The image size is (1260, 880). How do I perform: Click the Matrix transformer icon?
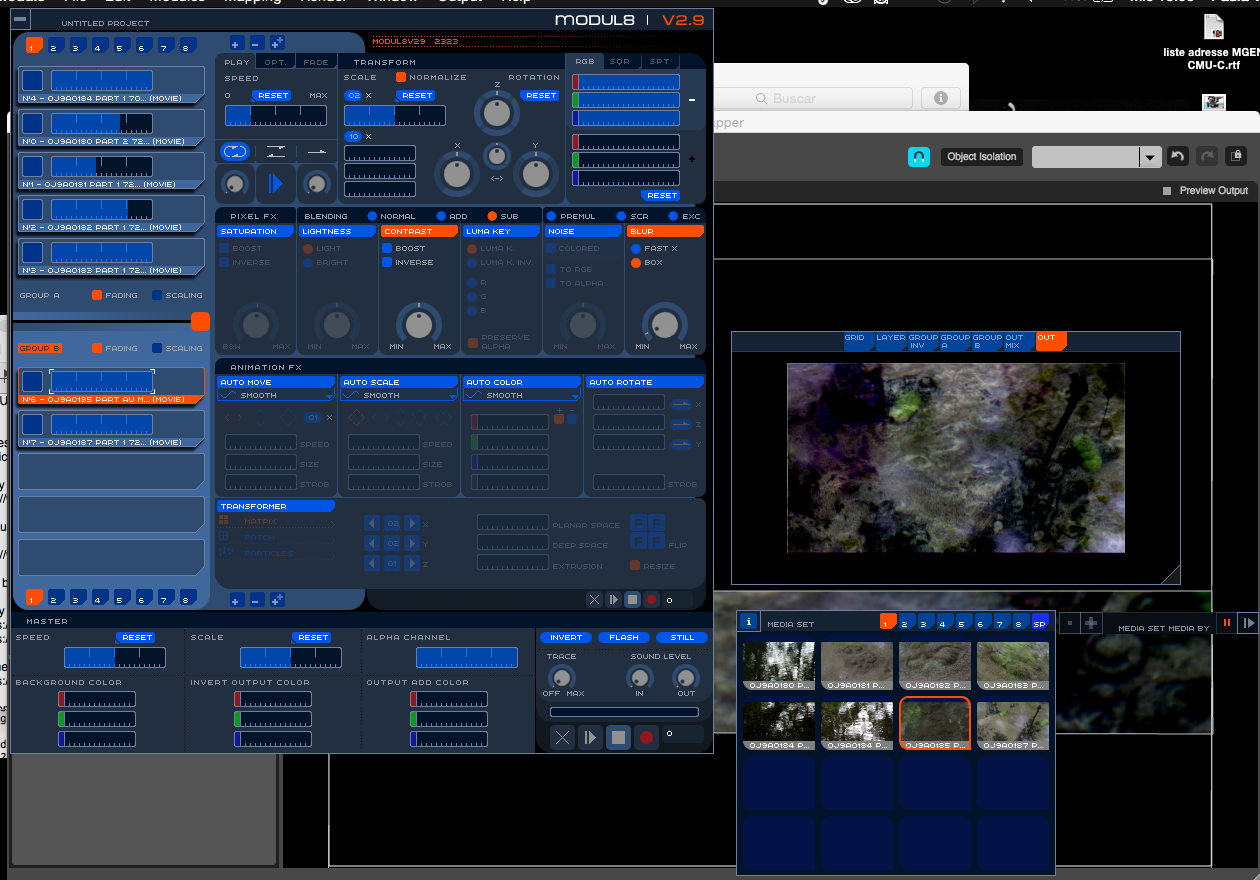(224, 522)
